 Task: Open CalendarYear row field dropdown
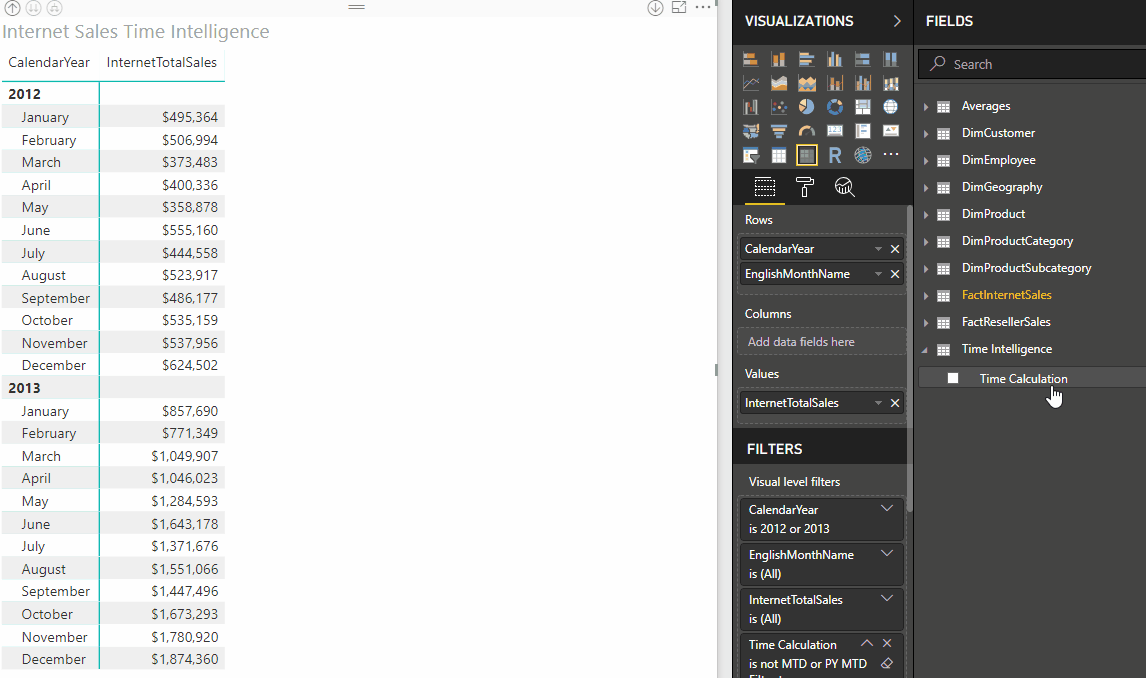pyautogui.click(x=879, y=249)
